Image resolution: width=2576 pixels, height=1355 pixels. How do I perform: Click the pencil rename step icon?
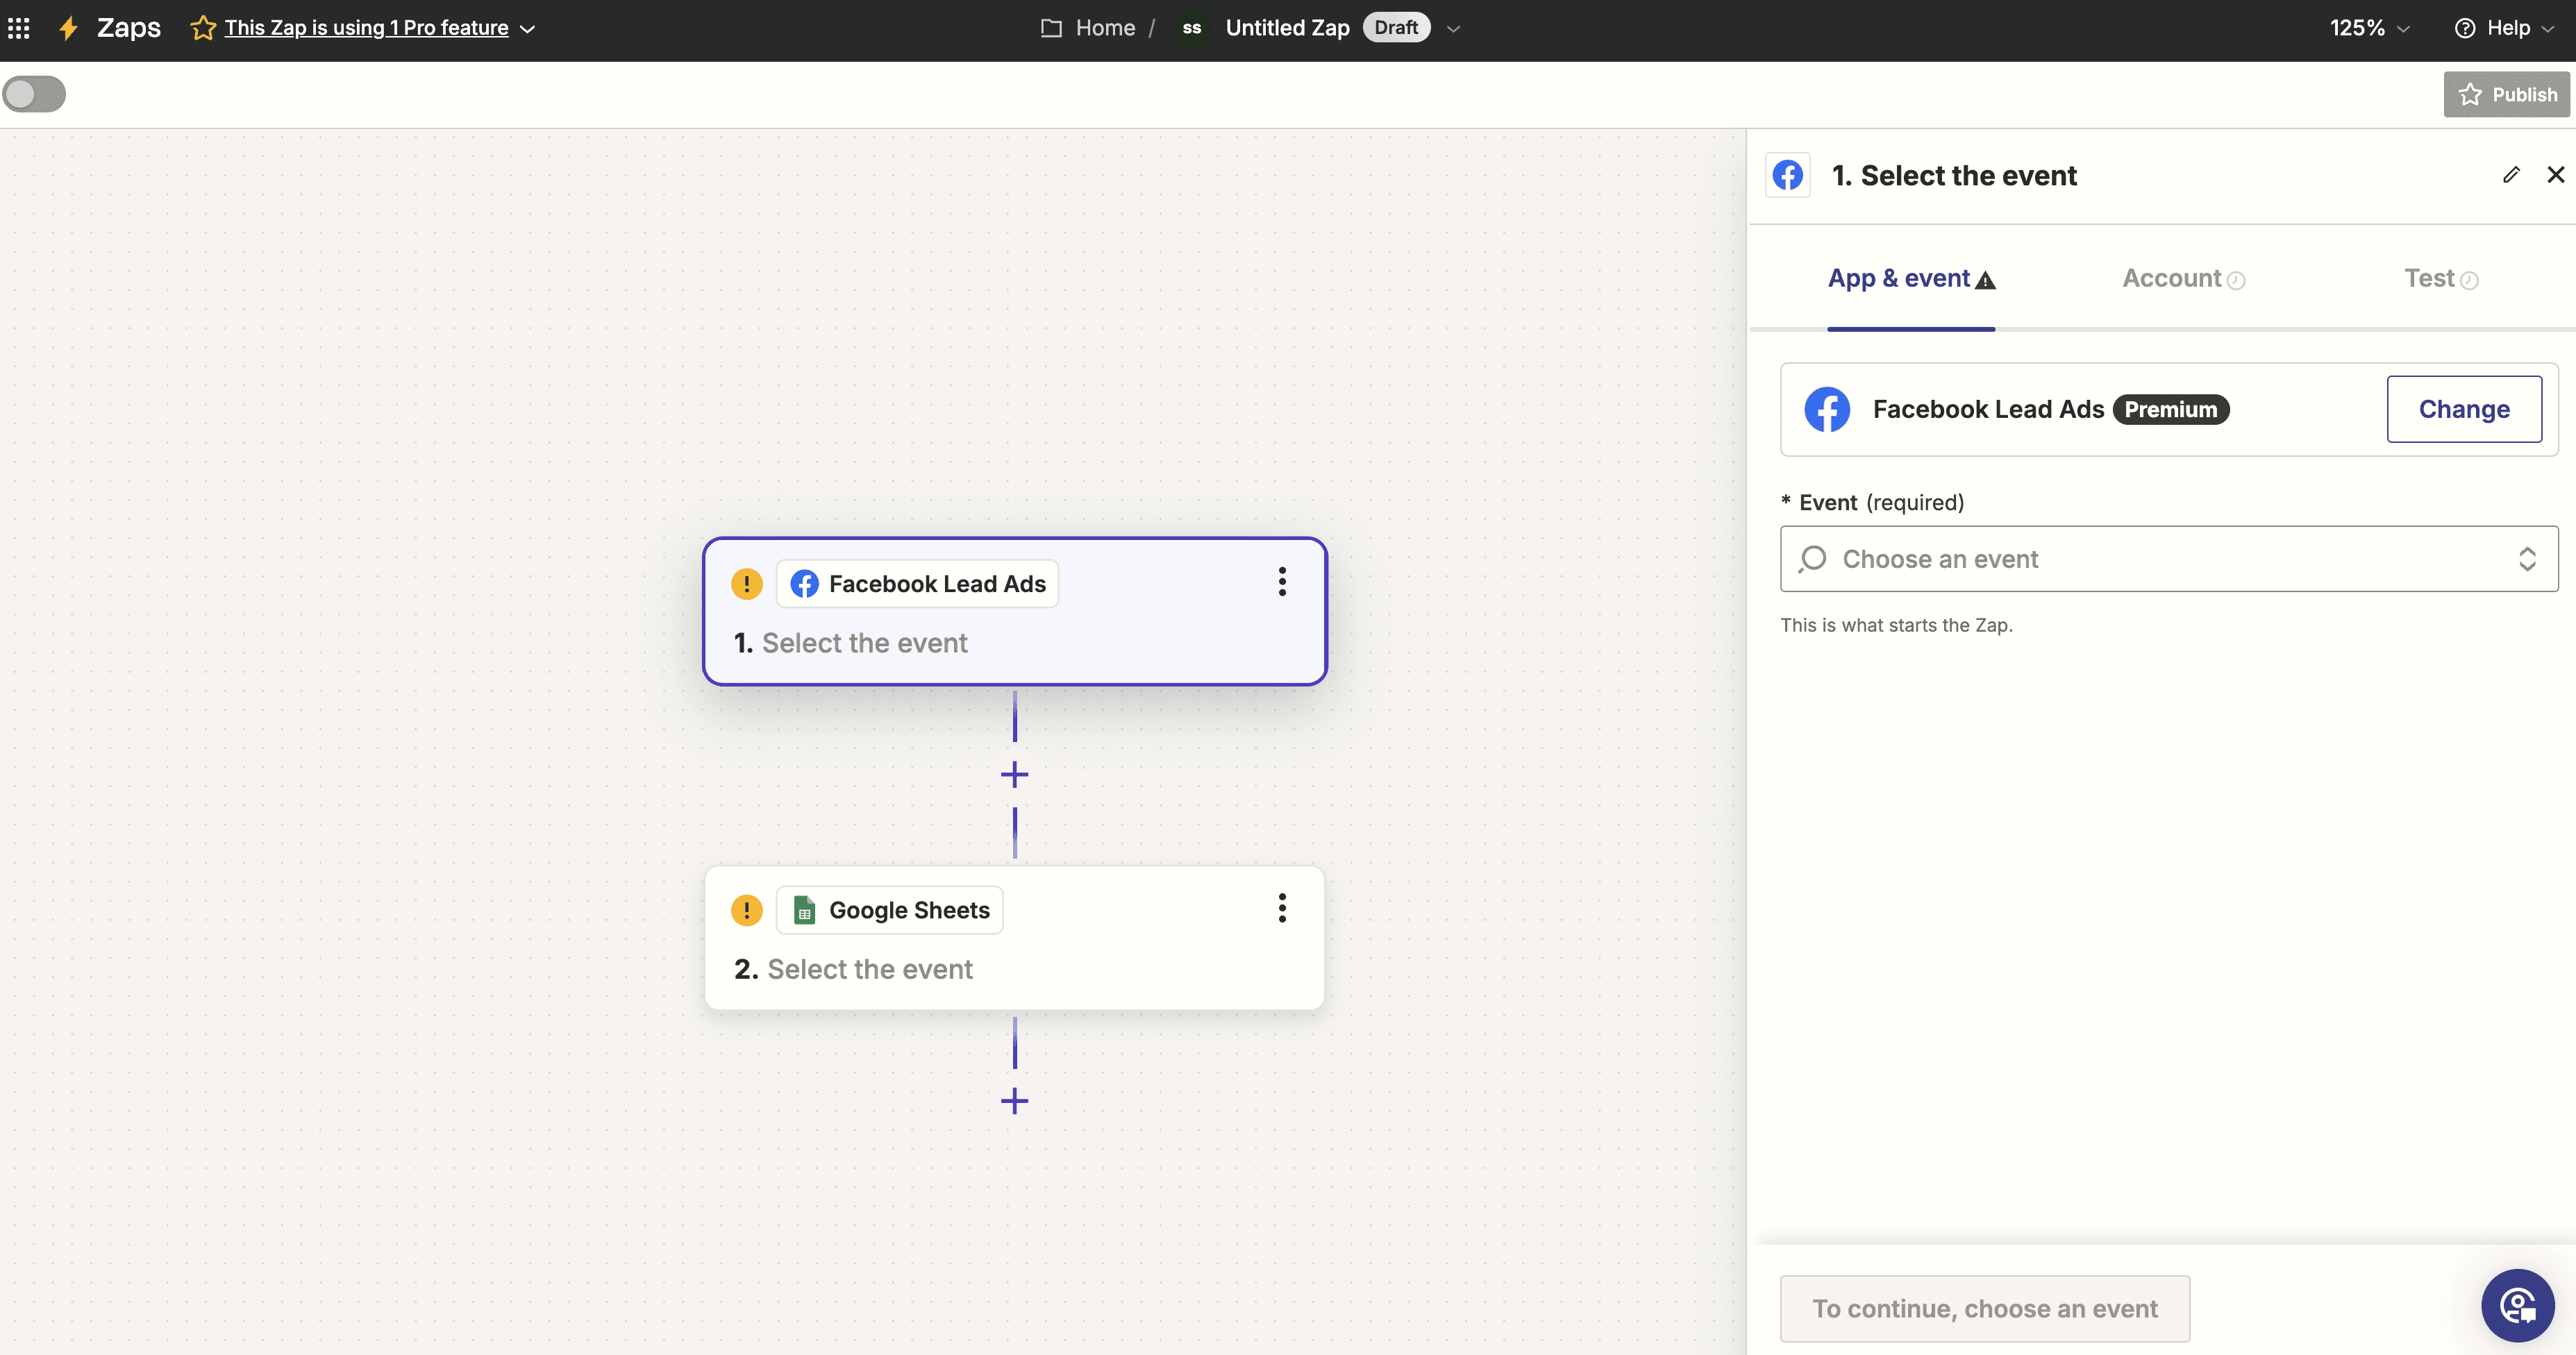coord(2511,175)
